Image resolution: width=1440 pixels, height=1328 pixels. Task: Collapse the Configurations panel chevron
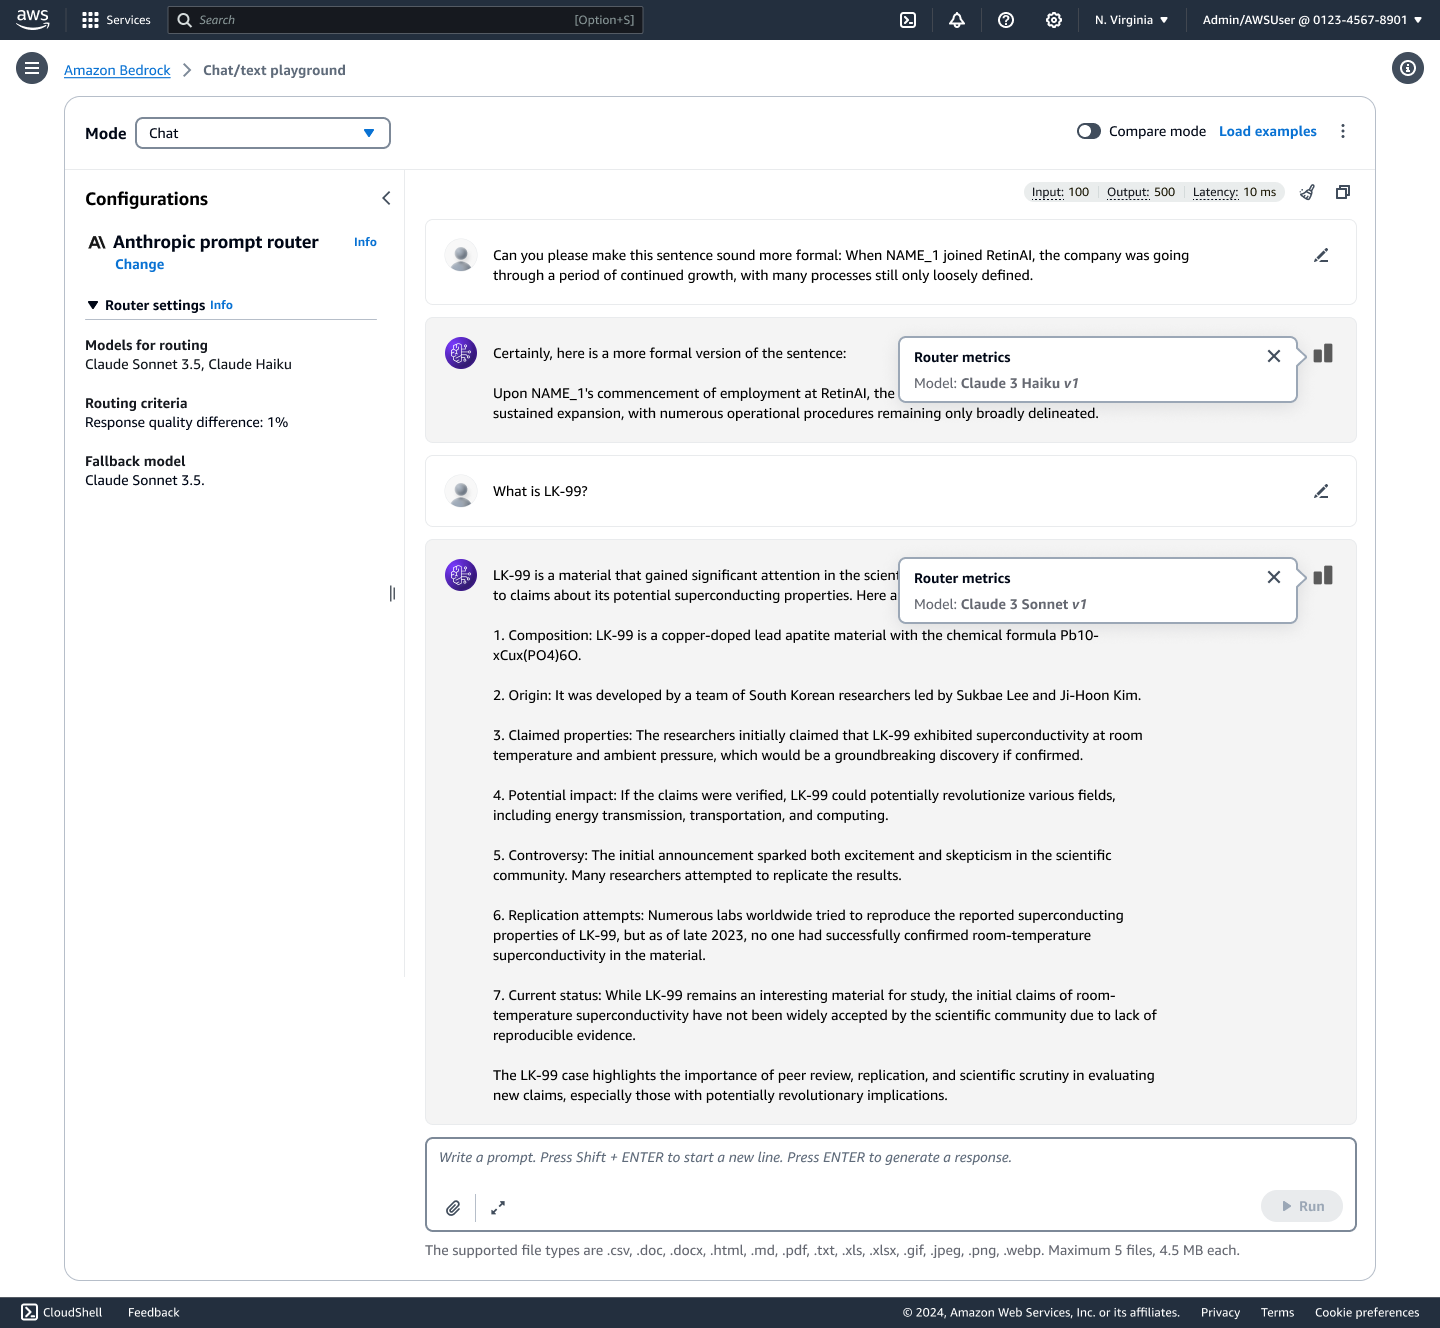[386, 198]
